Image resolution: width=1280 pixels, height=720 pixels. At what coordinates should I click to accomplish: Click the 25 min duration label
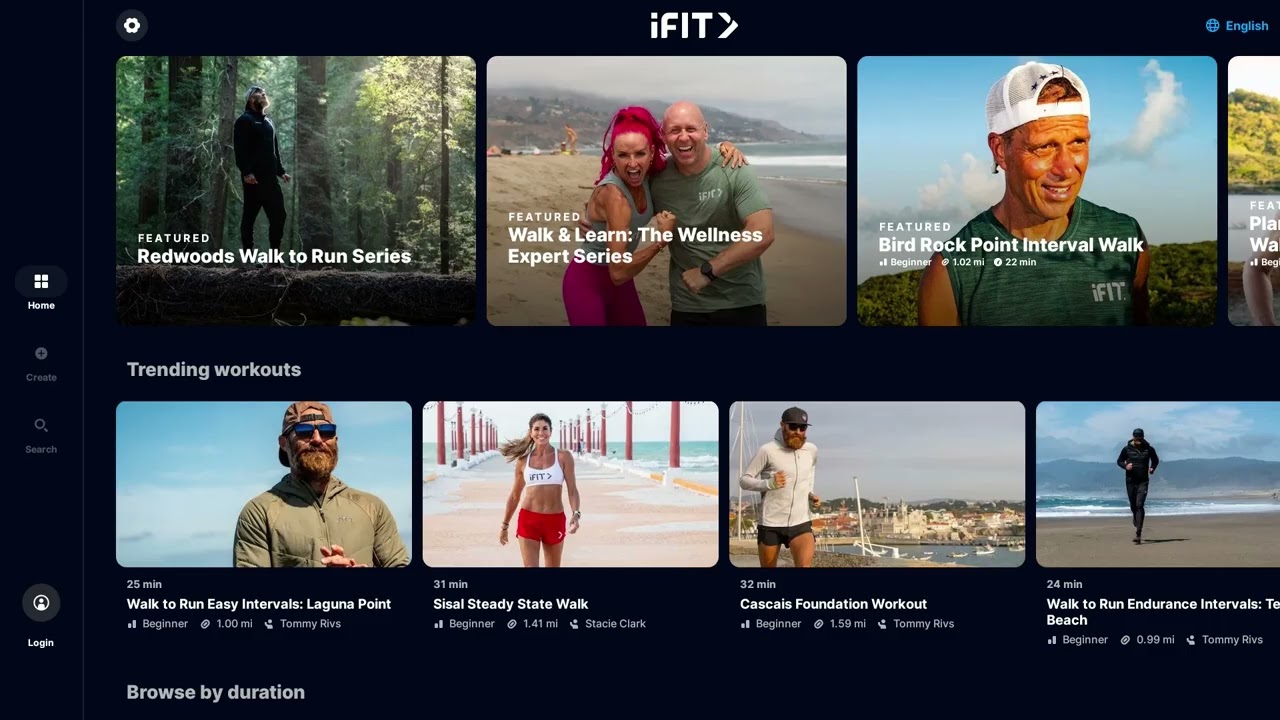coord(144,584)
